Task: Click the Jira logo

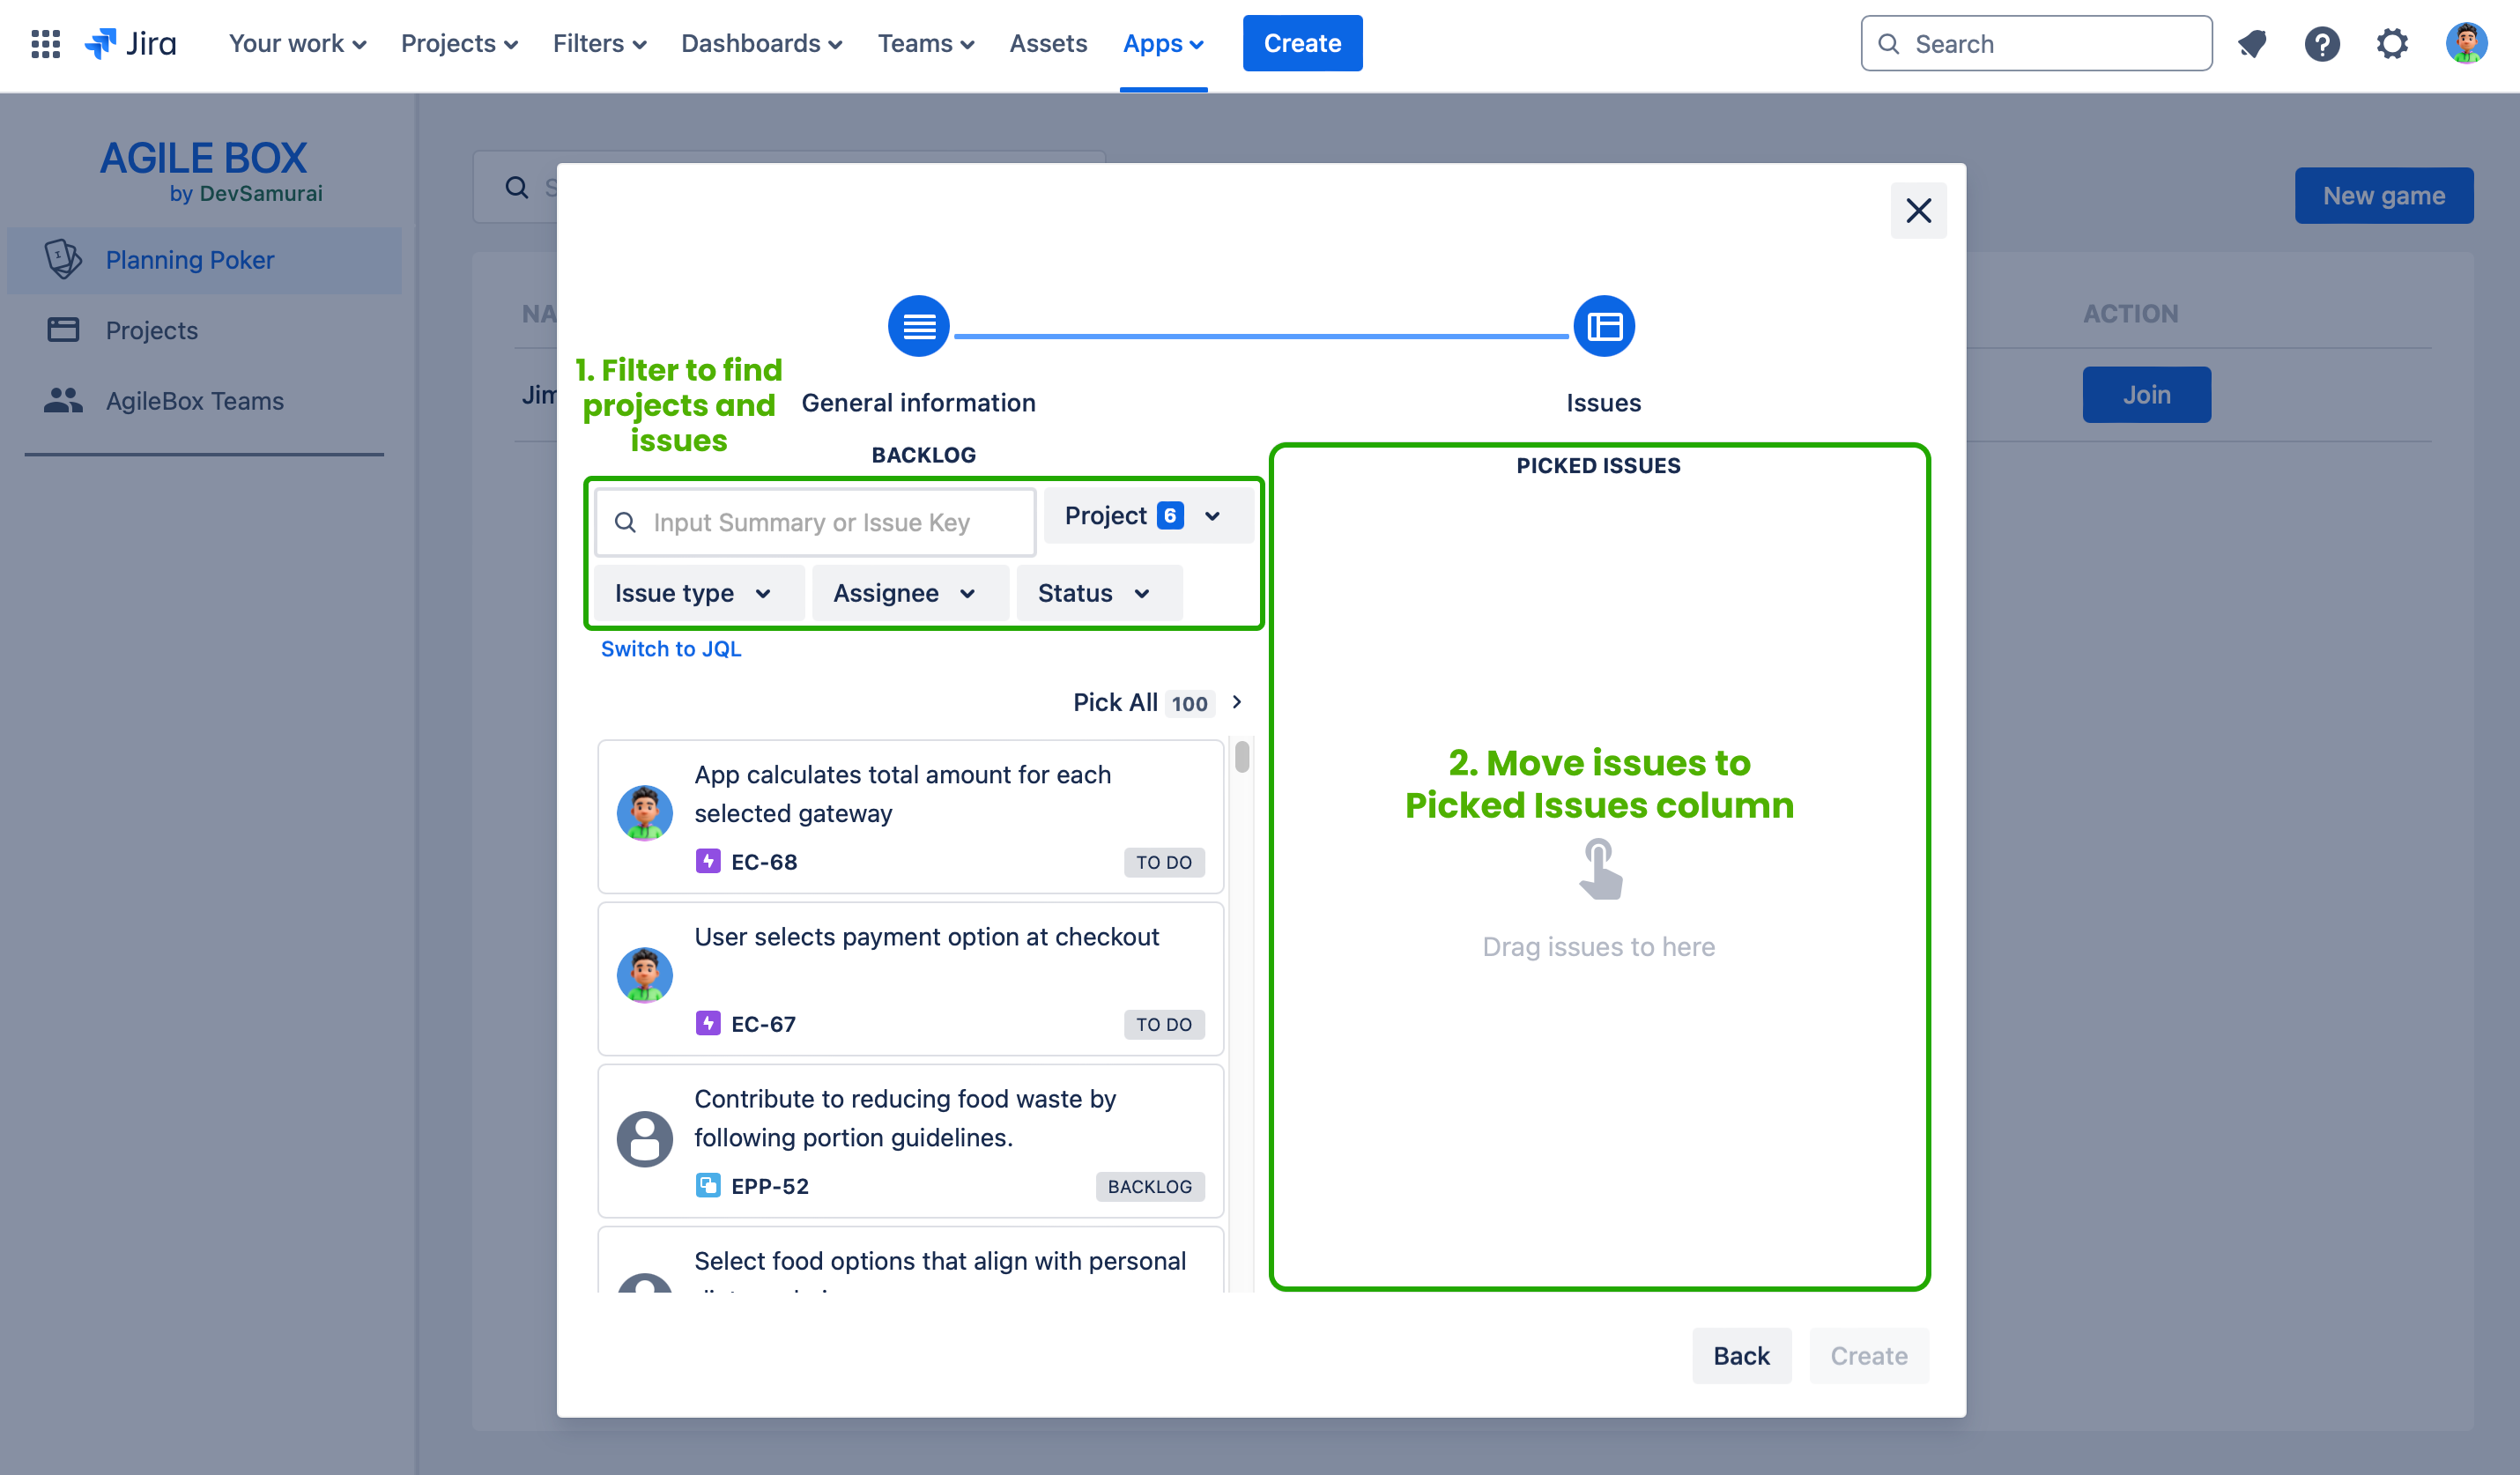Action: (x=131, y=43)
